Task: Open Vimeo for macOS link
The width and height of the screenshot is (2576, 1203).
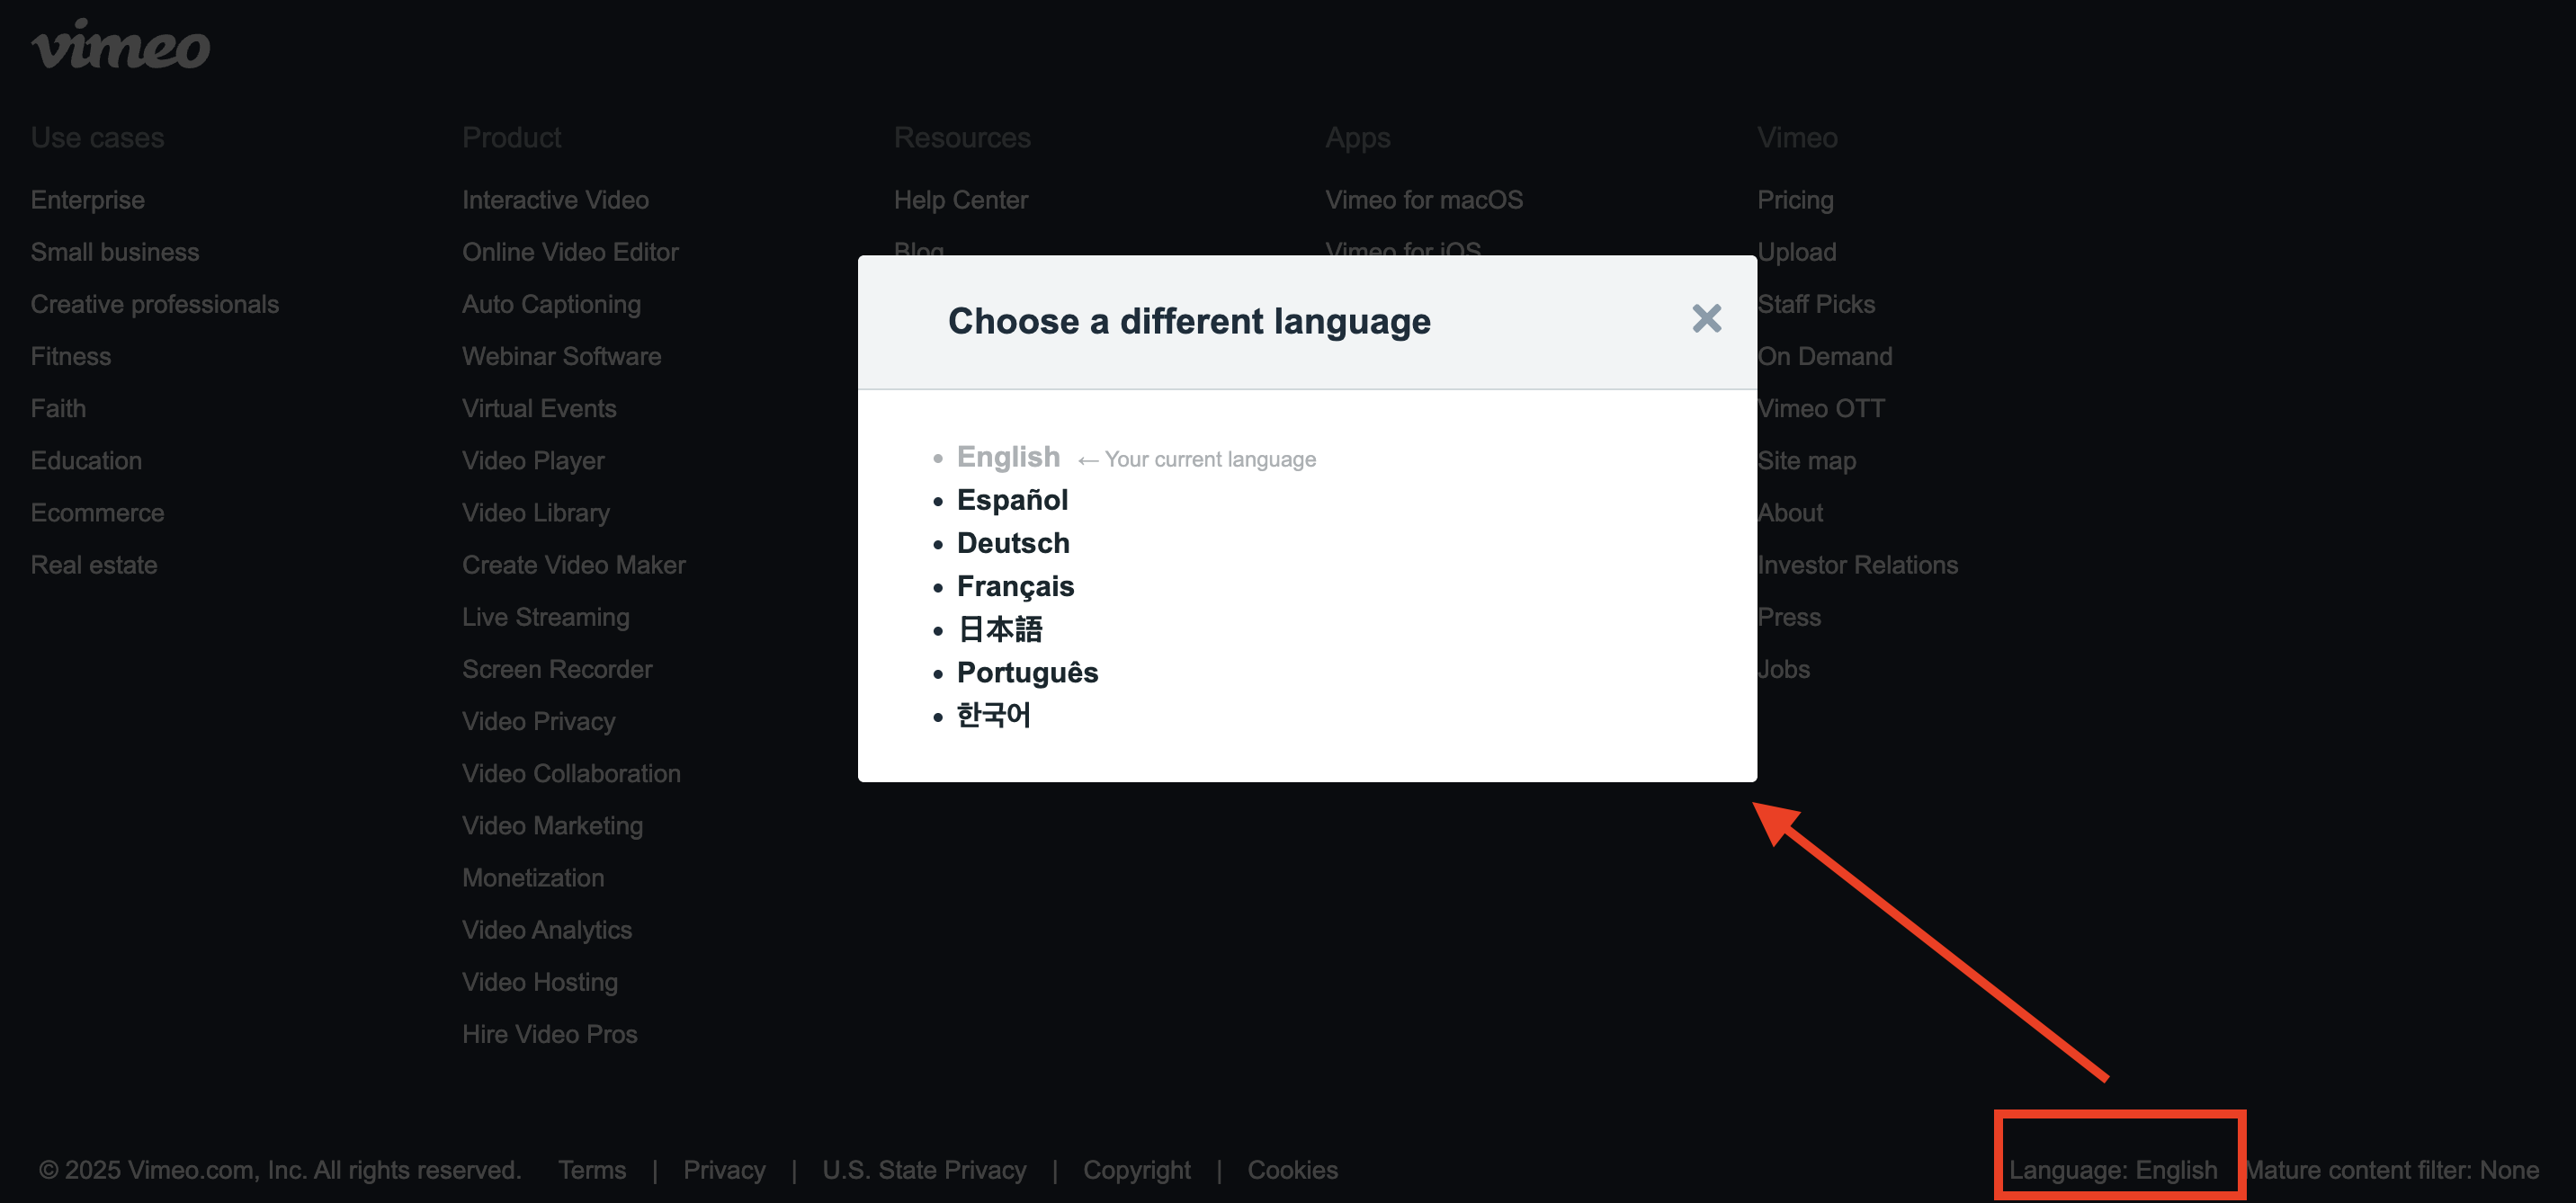Action: click(x=1424, y=200)
